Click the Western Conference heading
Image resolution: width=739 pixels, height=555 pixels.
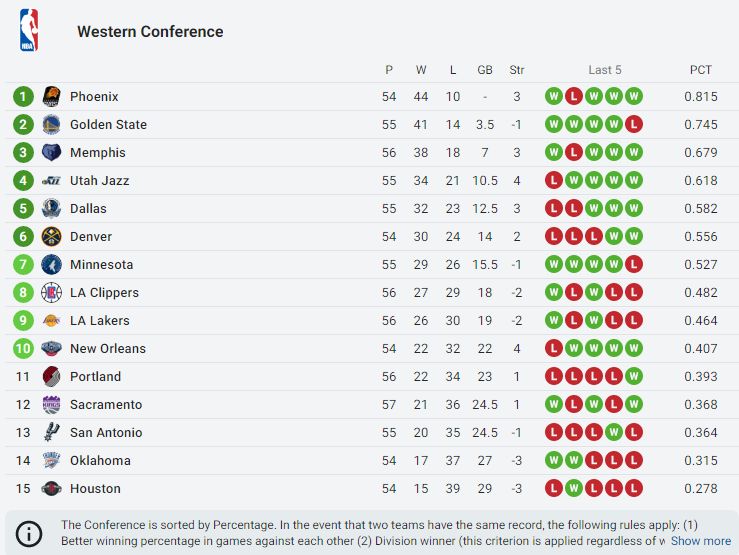(x=150, y=32)
